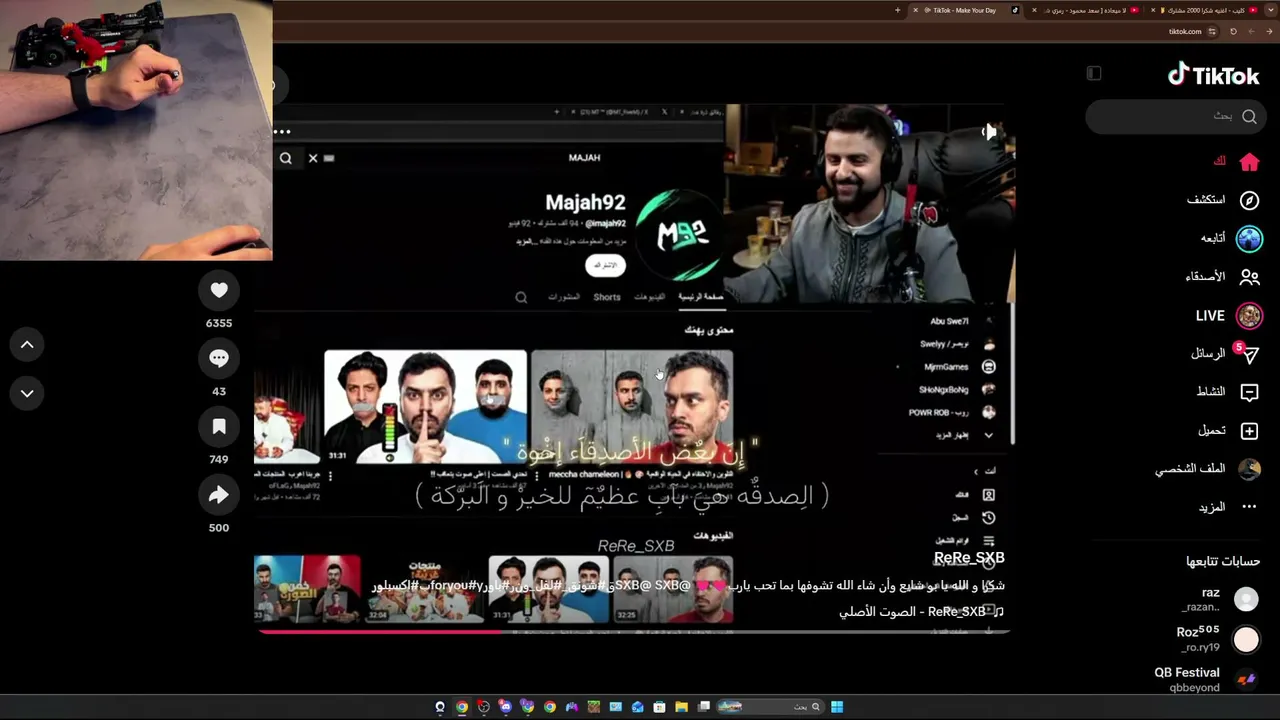Open the Activity notifications icon
Screen dimensions: 1280x720
1249,392
